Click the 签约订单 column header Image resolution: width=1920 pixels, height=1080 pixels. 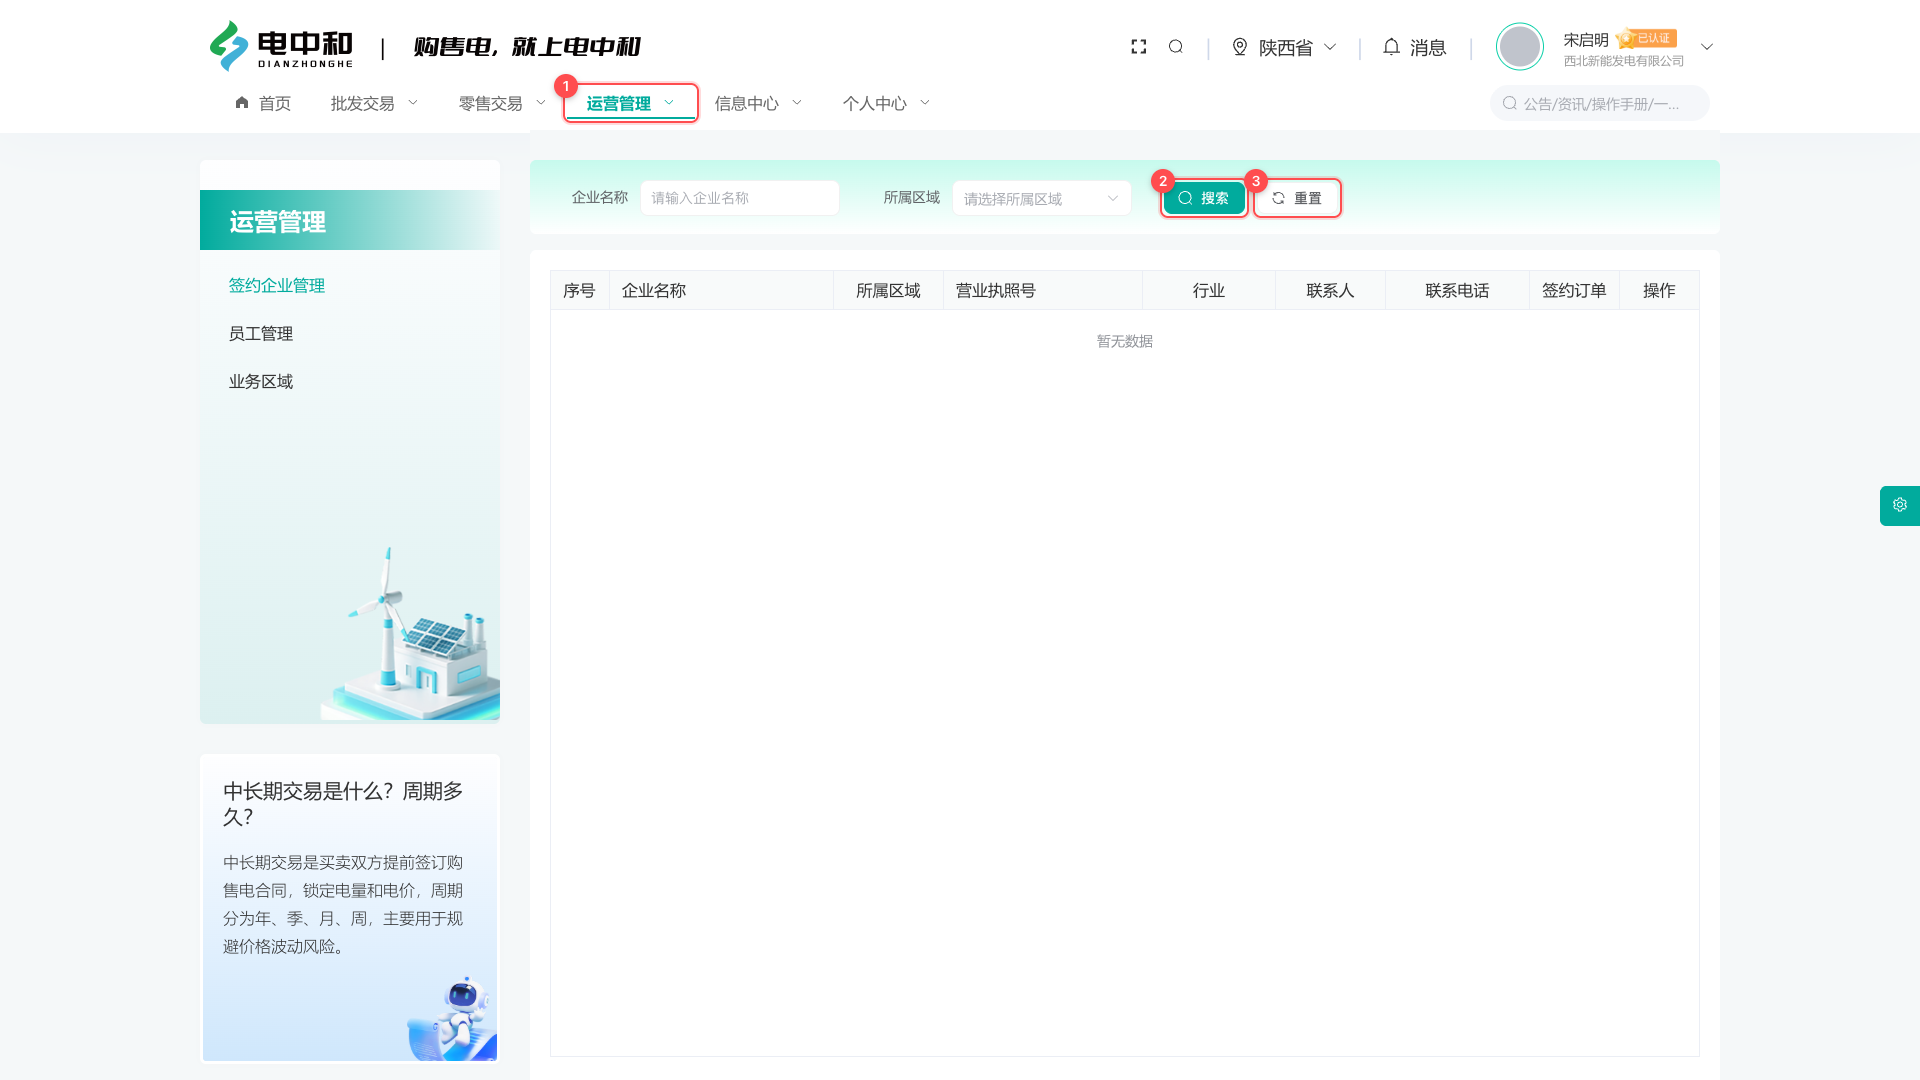point(1574,290)
